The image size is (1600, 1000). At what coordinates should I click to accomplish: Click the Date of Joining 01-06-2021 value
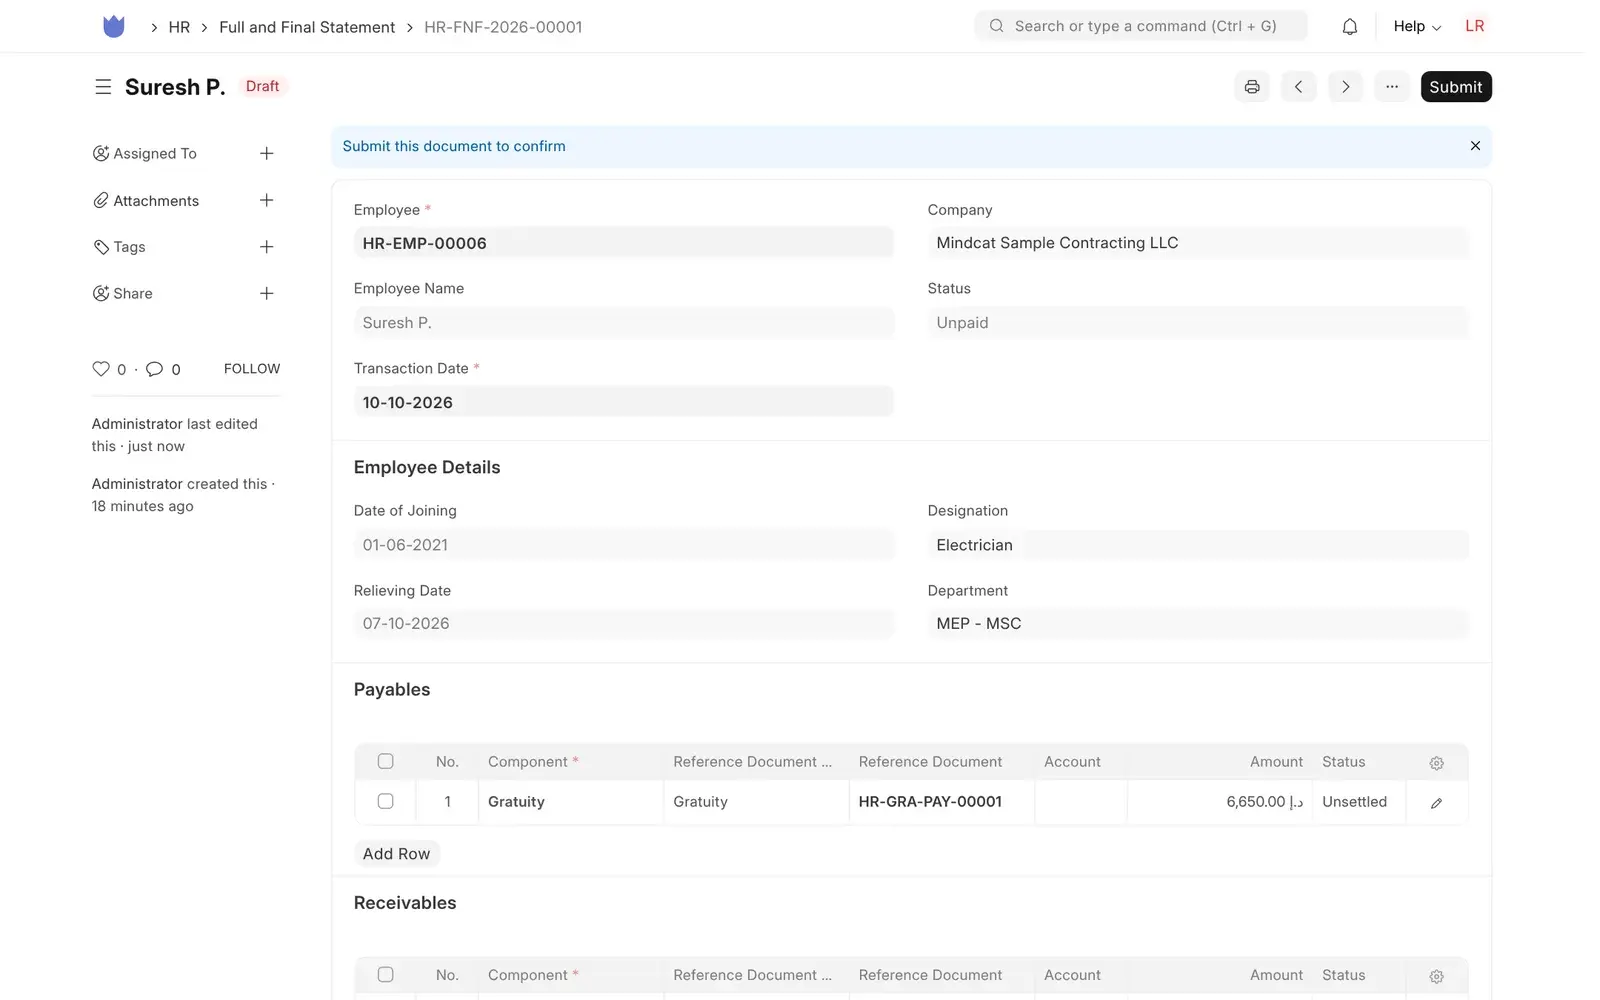coord(405,545)
